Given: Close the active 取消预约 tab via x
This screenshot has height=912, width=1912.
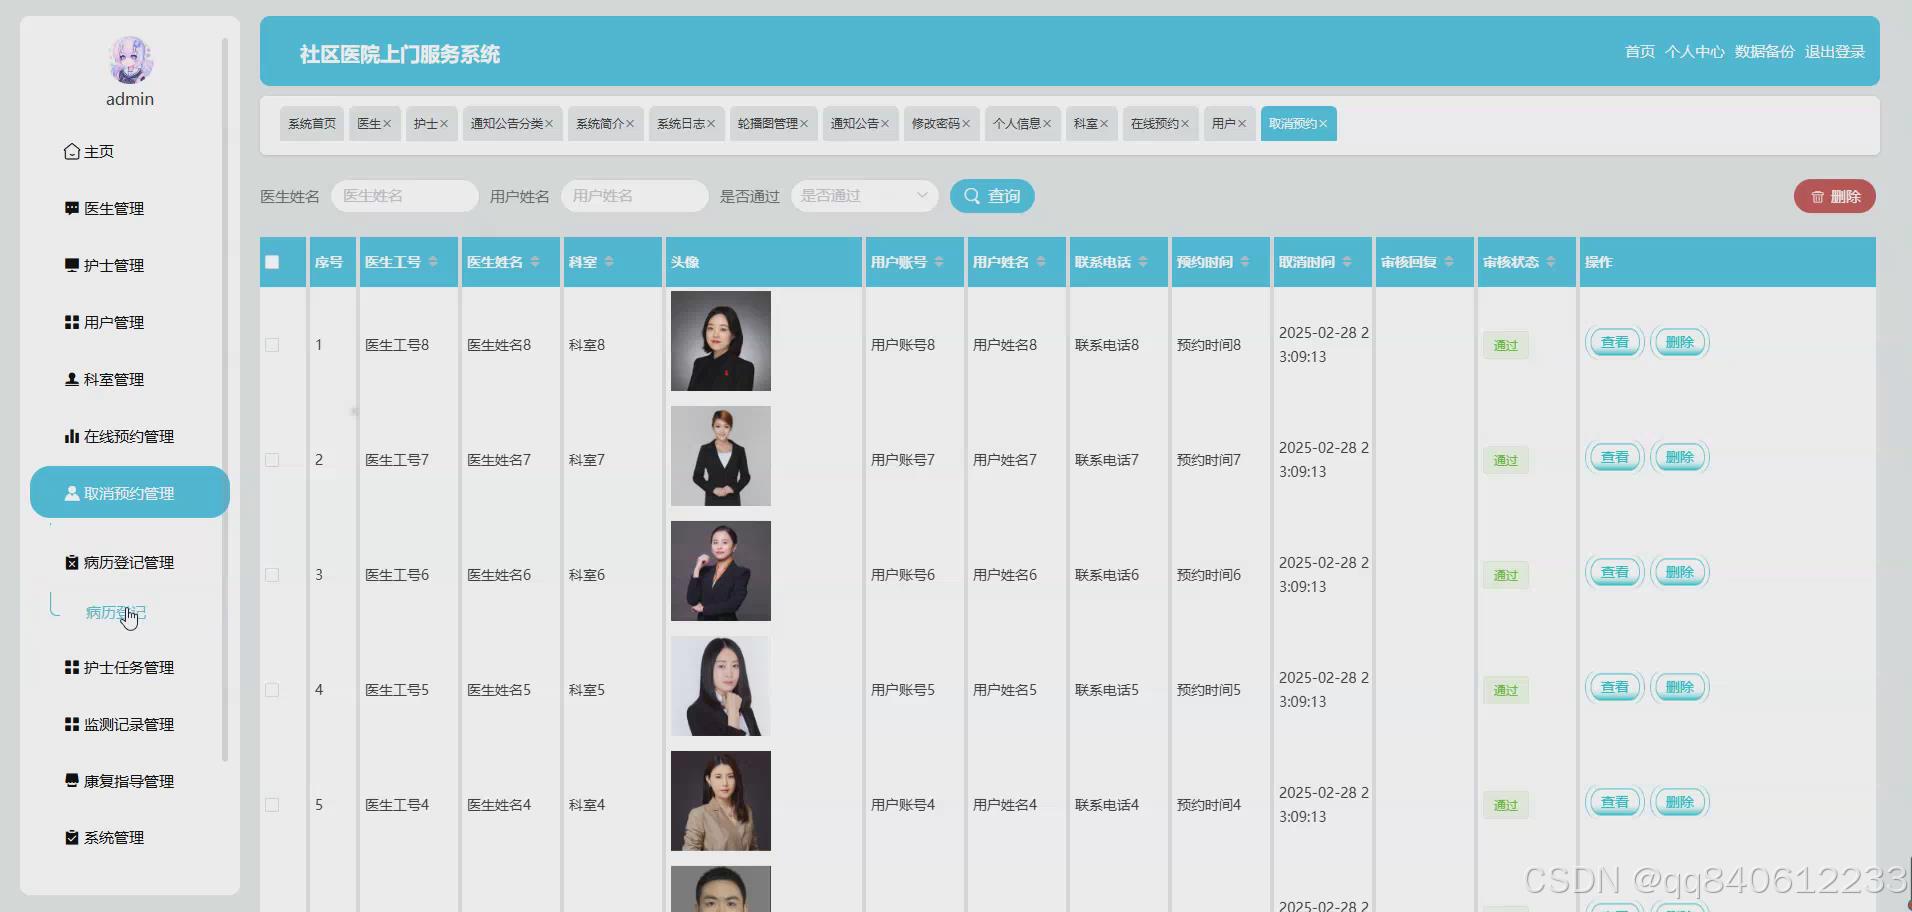Looking at the screenshot, I should click(x=1323, y=124).
